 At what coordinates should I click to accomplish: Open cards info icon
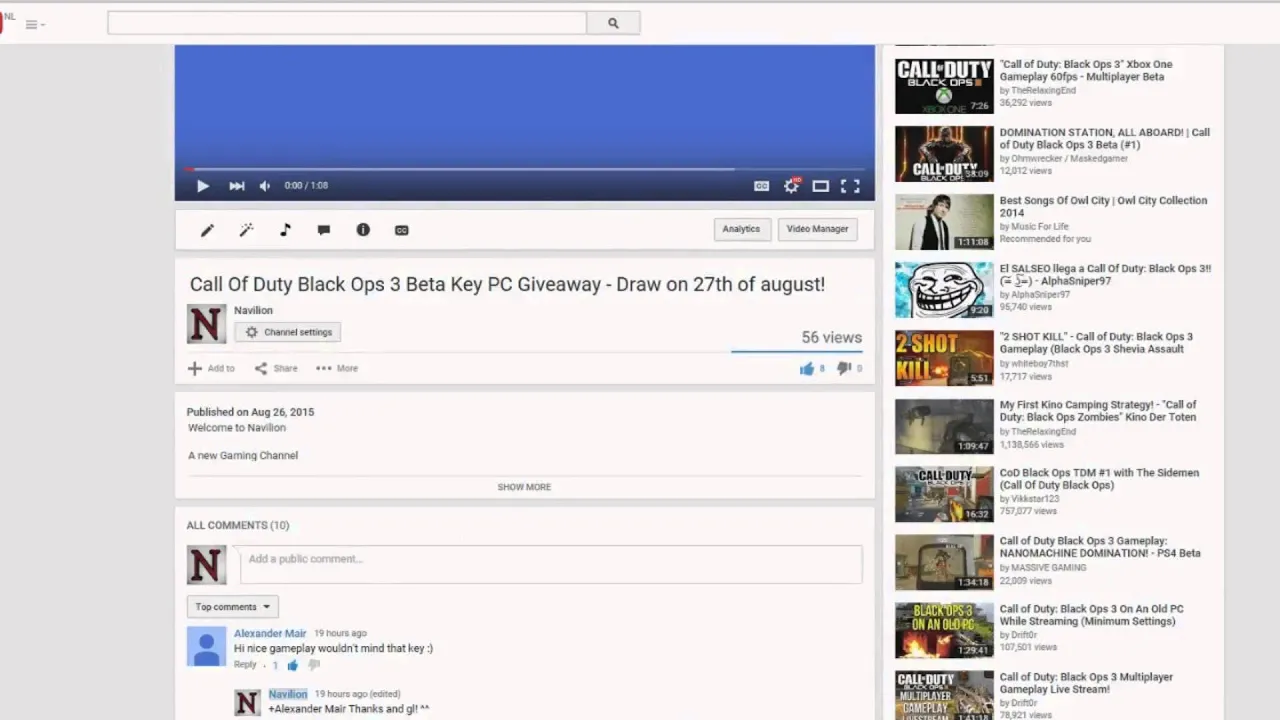point(363,230)
